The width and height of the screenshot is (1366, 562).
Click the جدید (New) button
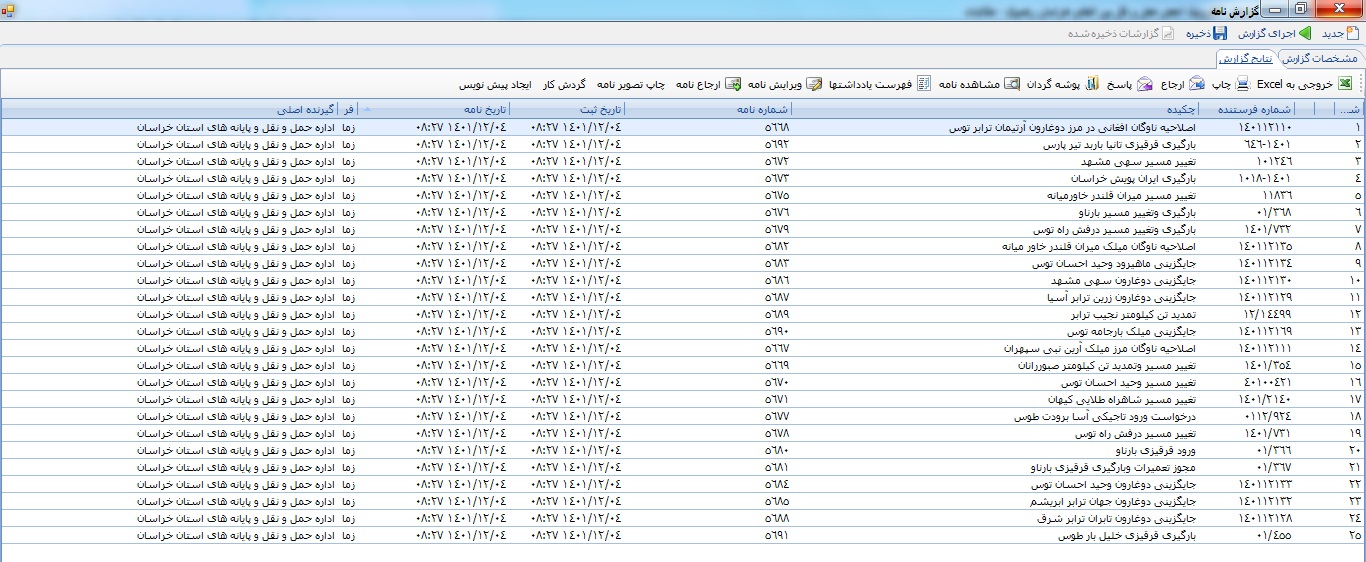click(x=1340, y=33)
